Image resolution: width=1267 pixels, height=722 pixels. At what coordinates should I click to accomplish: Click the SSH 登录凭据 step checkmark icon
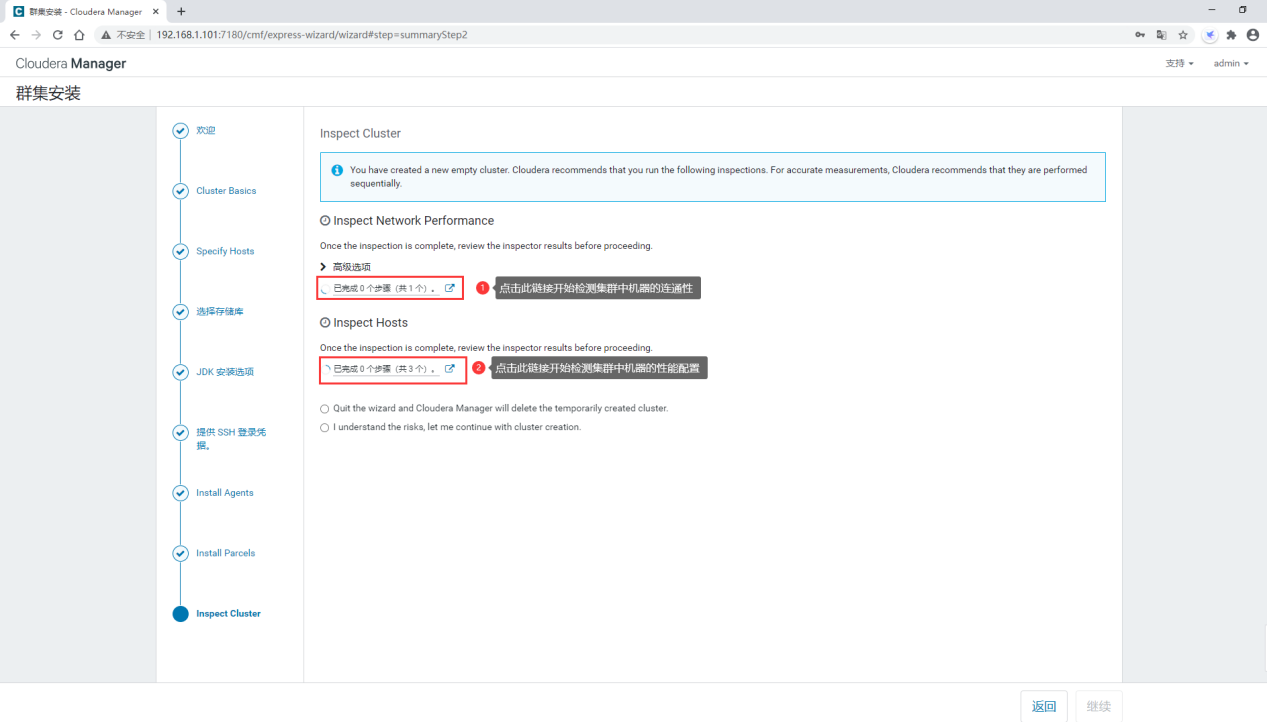point(180,433)
